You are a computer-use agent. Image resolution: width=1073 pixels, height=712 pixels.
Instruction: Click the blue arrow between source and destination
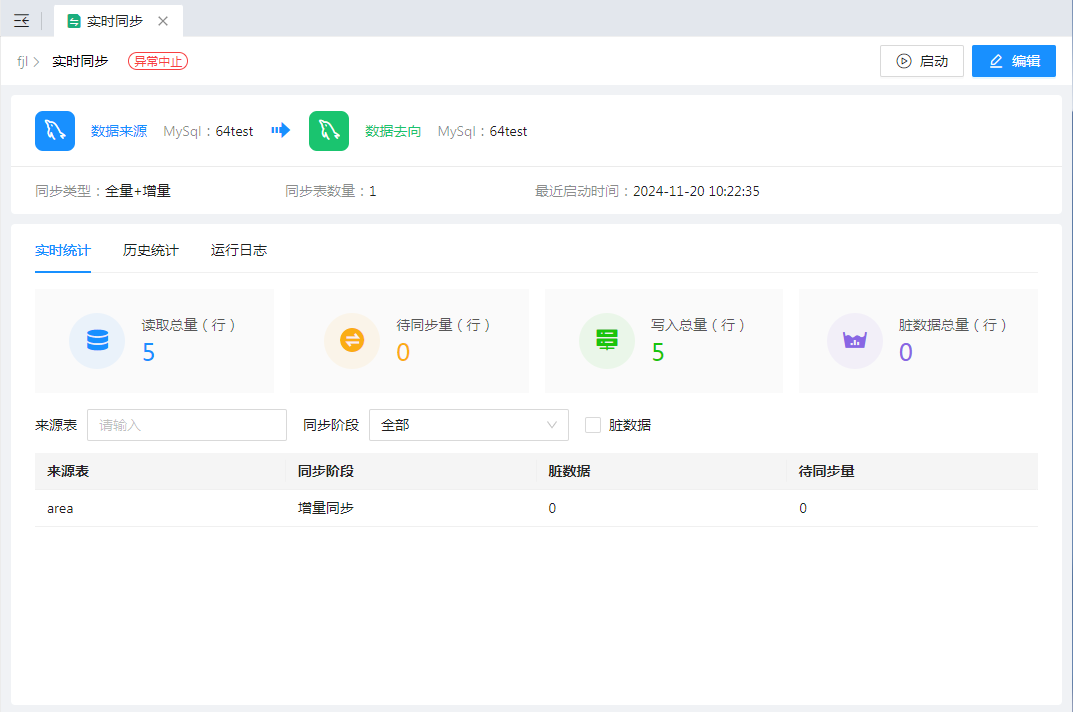(281, 131)
